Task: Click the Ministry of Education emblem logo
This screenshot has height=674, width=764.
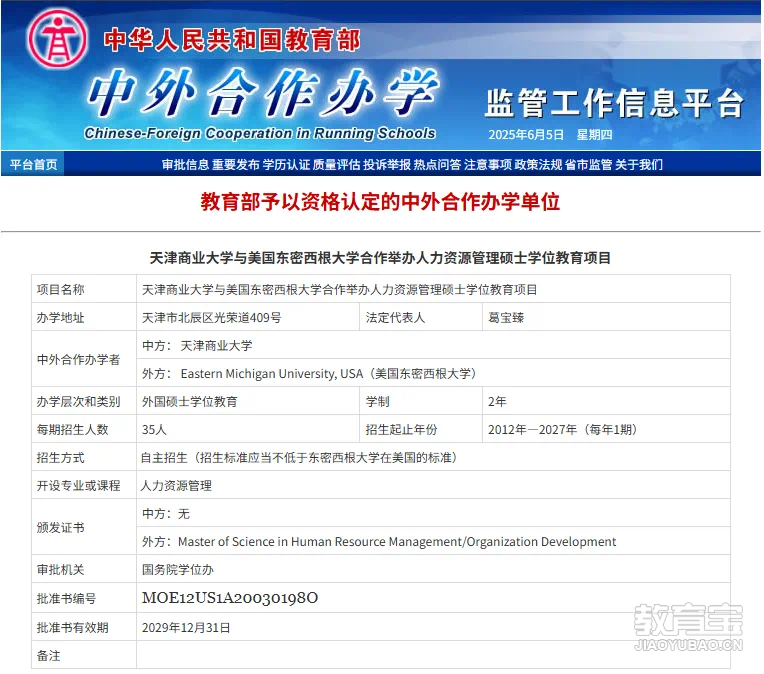Action: coord(57,39)
